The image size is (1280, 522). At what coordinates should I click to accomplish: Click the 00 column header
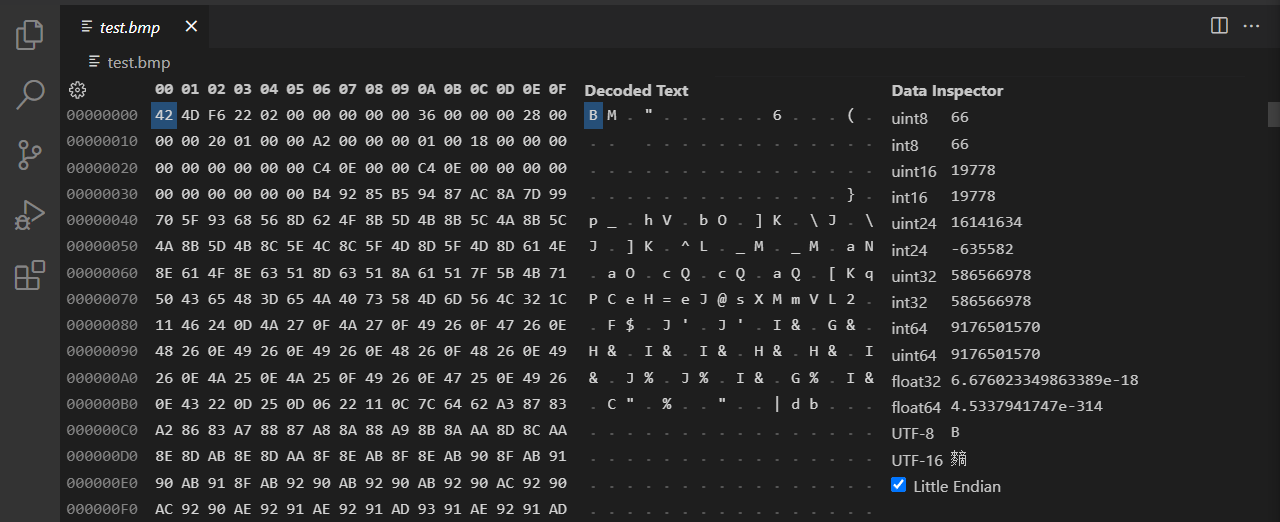(164, 90)
